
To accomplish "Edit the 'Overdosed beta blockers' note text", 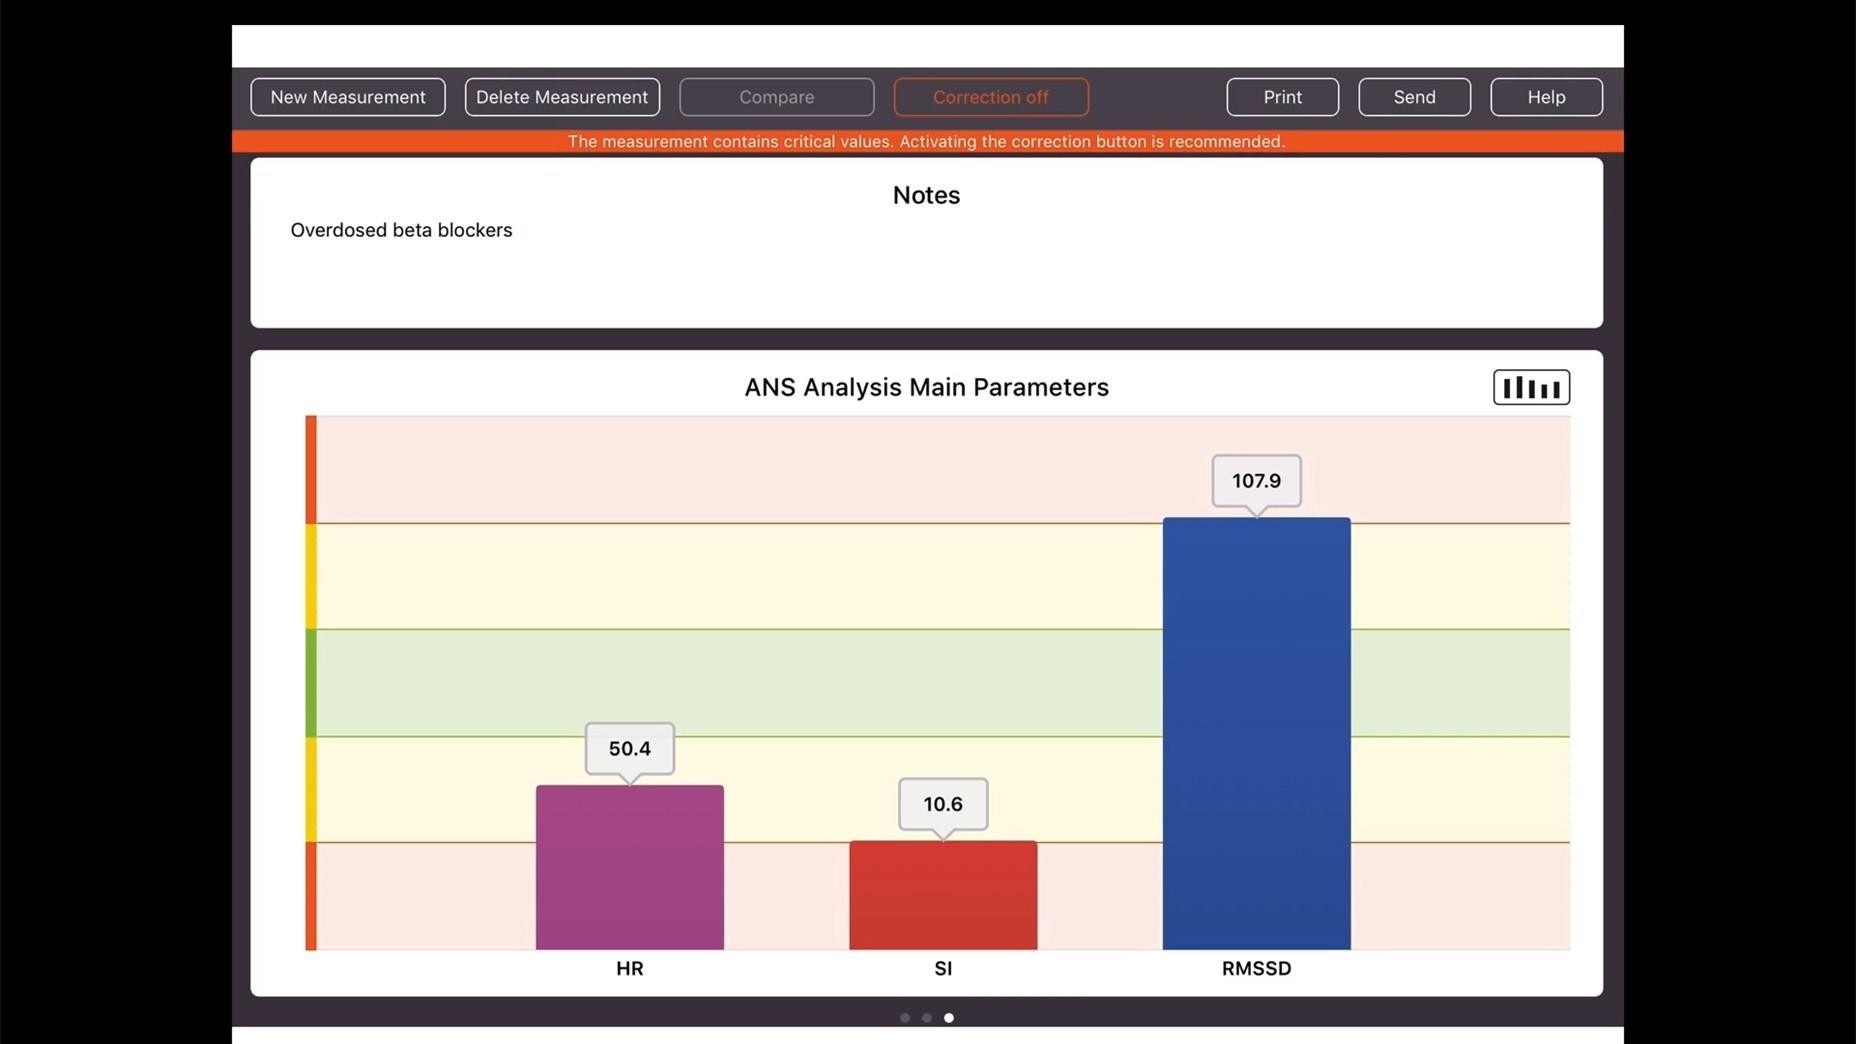I will [x=401, y=230].
